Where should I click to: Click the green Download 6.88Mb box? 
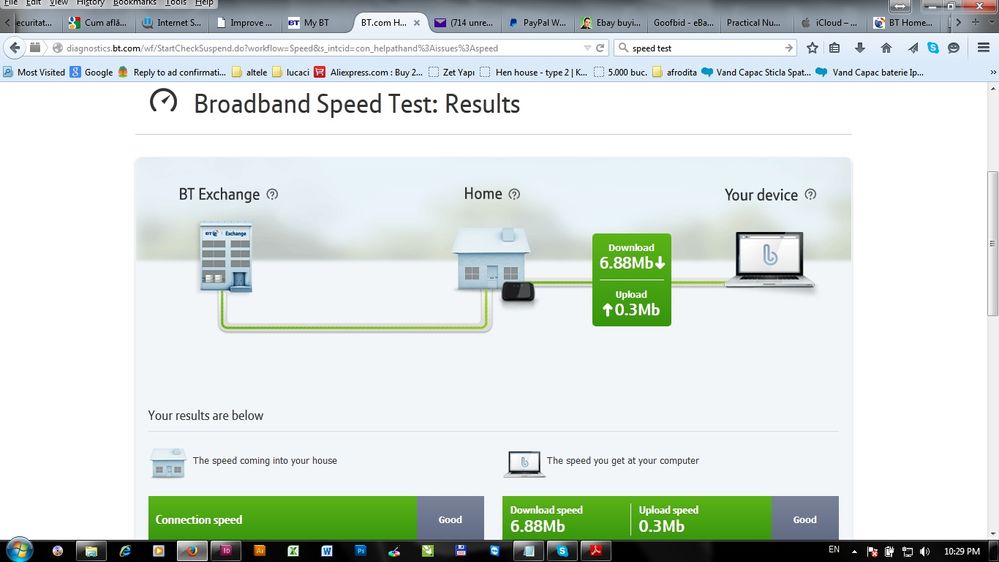click(631, 280)
